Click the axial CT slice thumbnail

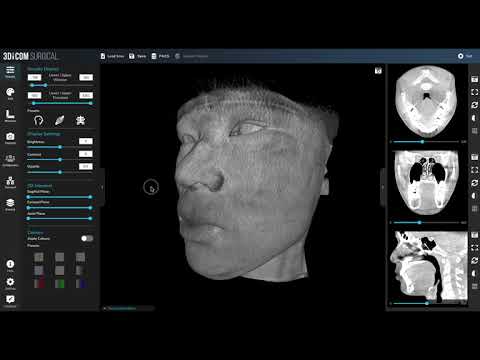pos(426,102)
